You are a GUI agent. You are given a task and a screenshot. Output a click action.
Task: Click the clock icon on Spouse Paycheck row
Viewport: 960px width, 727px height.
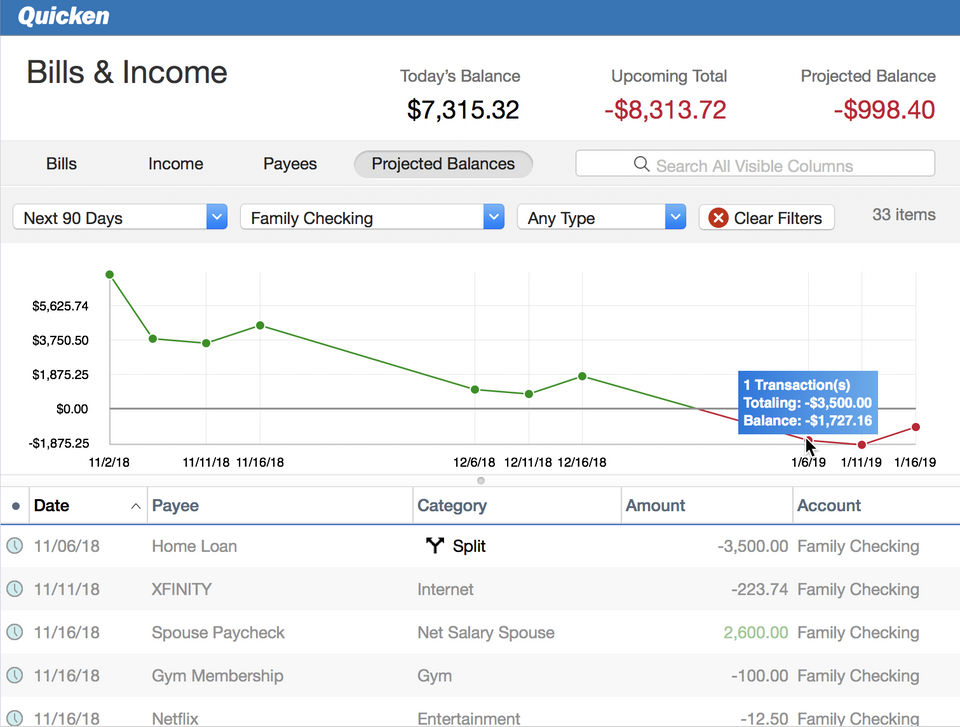pyautogui.click(x=14, y=632)
